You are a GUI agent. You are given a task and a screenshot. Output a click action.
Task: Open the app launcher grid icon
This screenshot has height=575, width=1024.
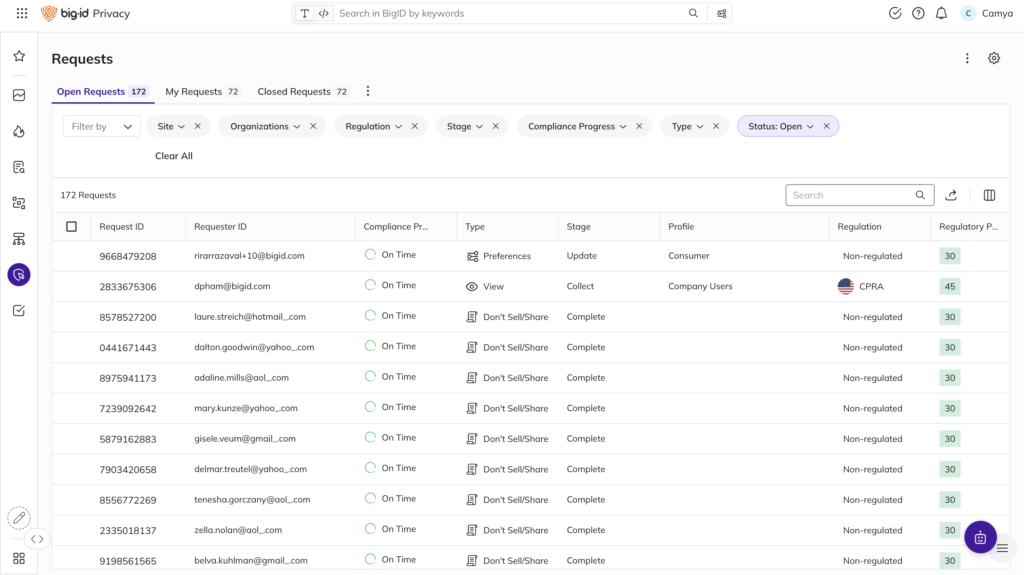tap(22, 14)
